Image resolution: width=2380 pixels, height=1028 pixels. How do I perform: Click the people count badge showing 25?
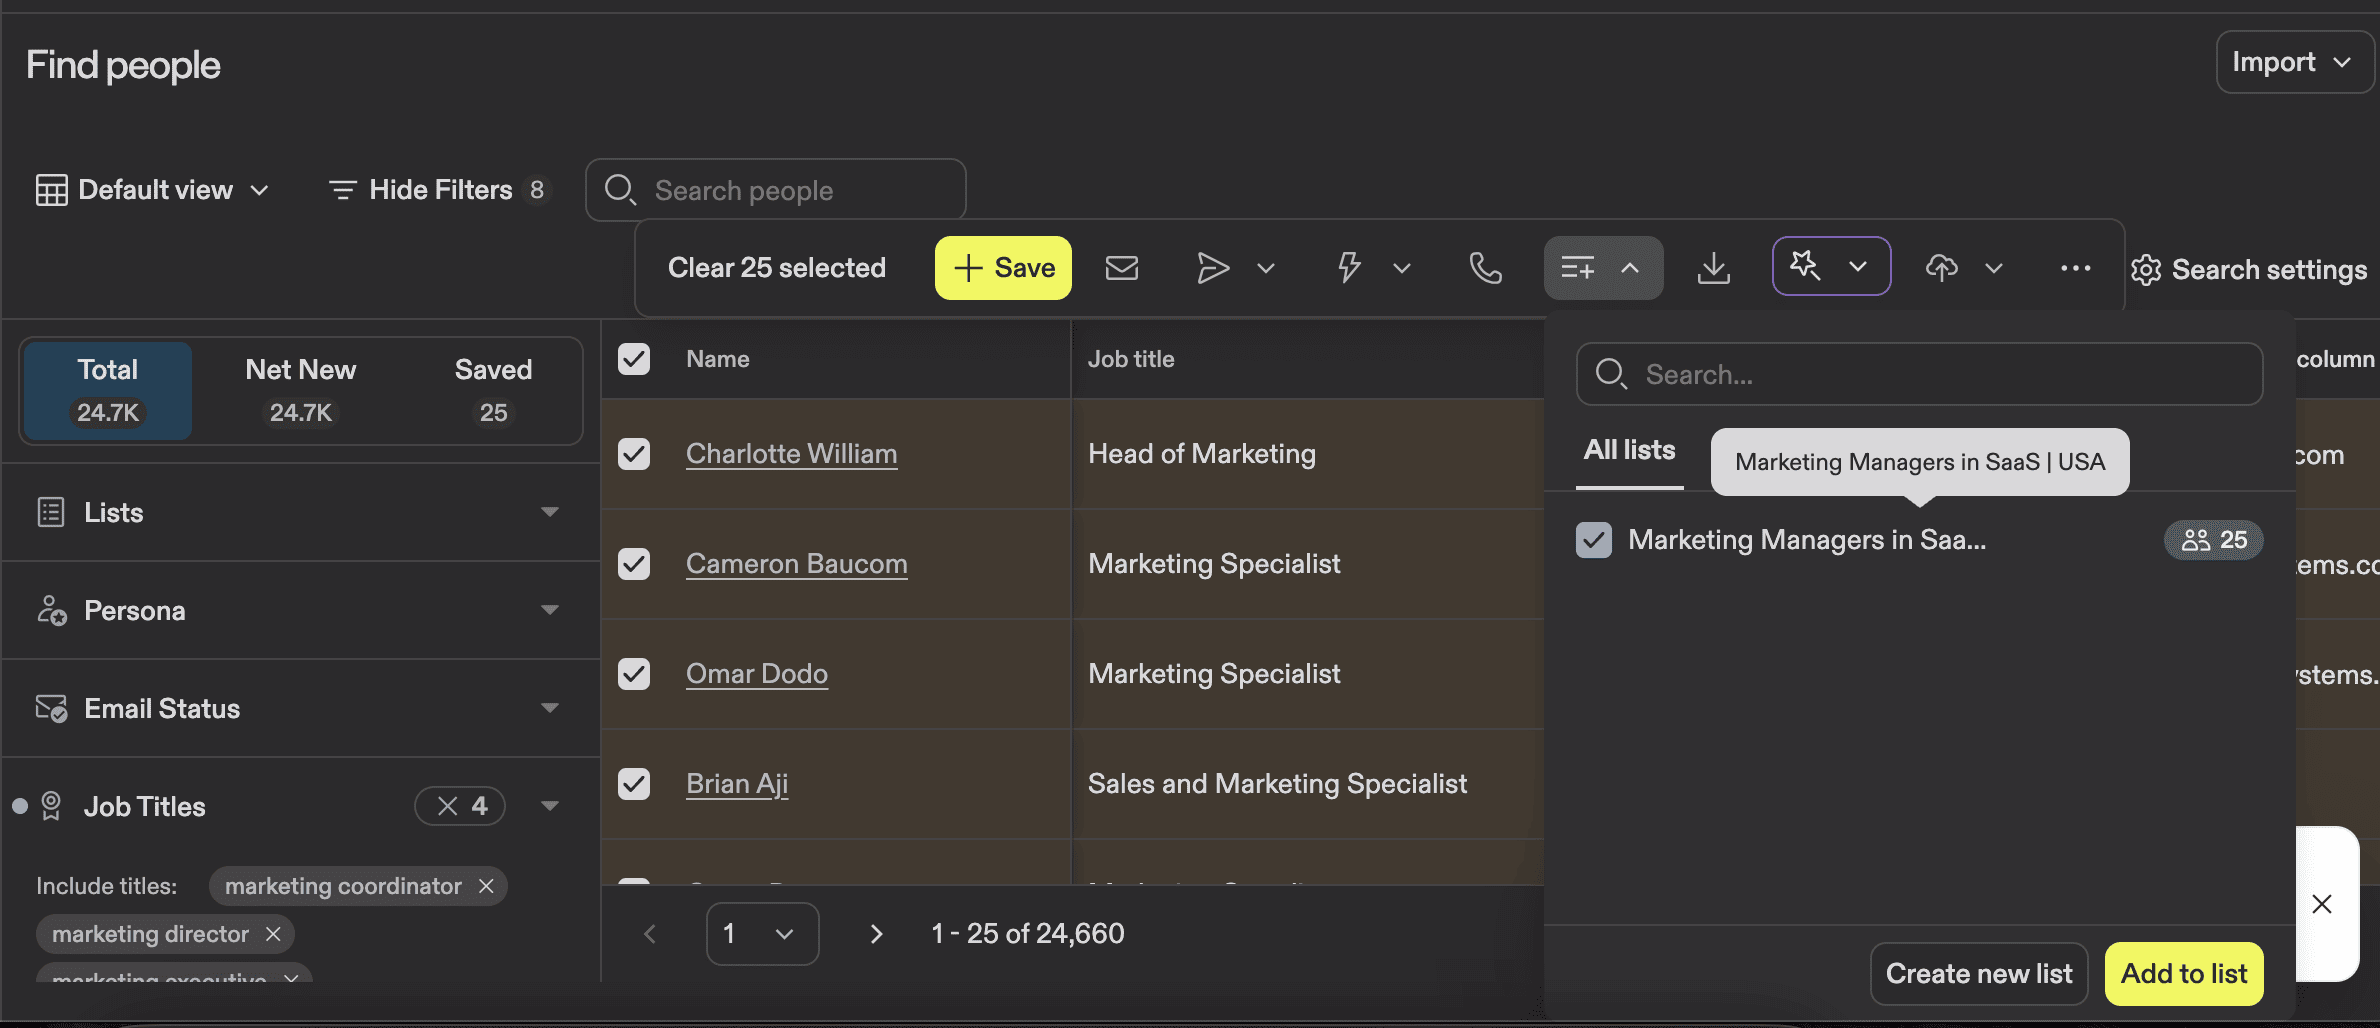pyautogui.click(x=2214, y=540)
